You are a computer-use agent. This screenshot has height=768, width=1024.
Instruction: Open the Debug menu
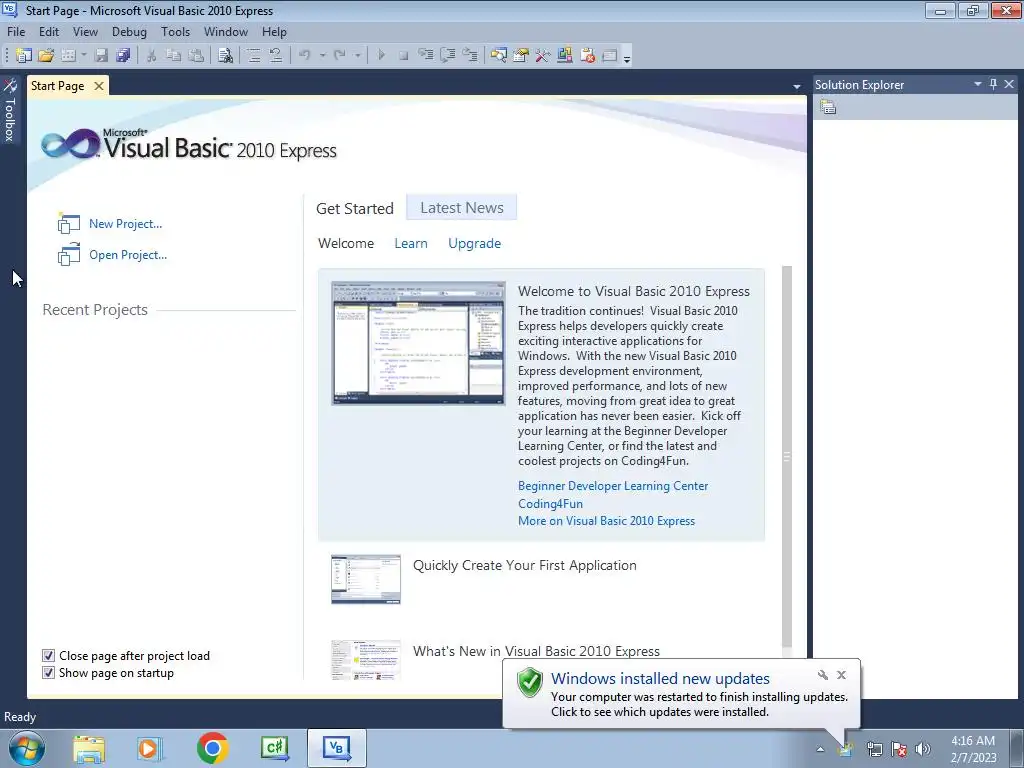pos(129,31)
